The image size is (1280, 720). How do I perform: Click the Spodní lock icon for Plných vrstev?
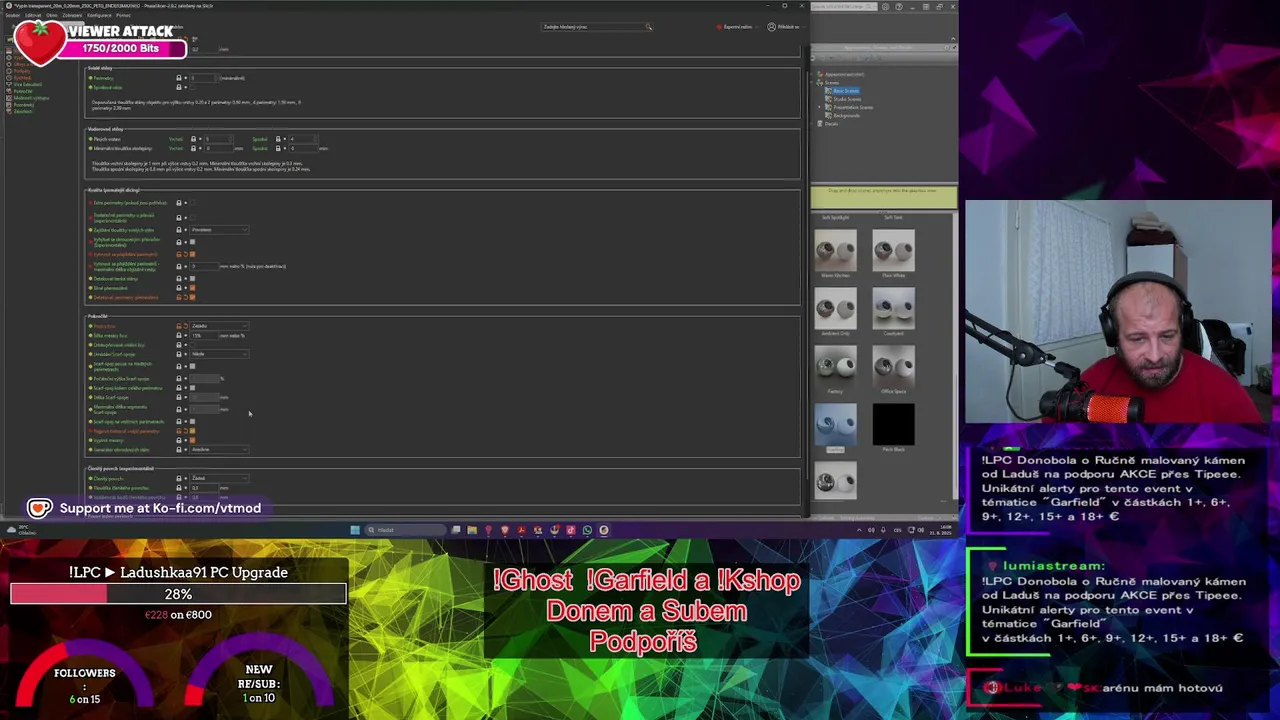click(278, 139)
